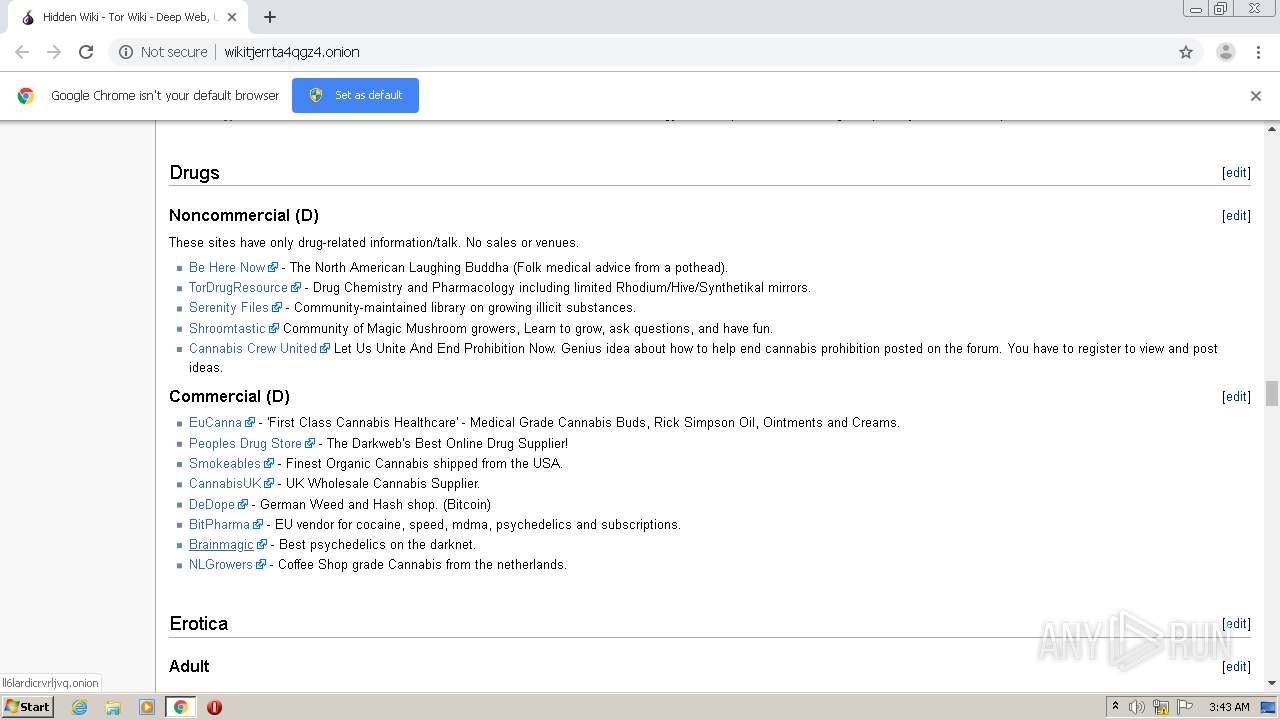Open the BitPharma link
Screen dimensions: 1280x720
tap(219, 524)
